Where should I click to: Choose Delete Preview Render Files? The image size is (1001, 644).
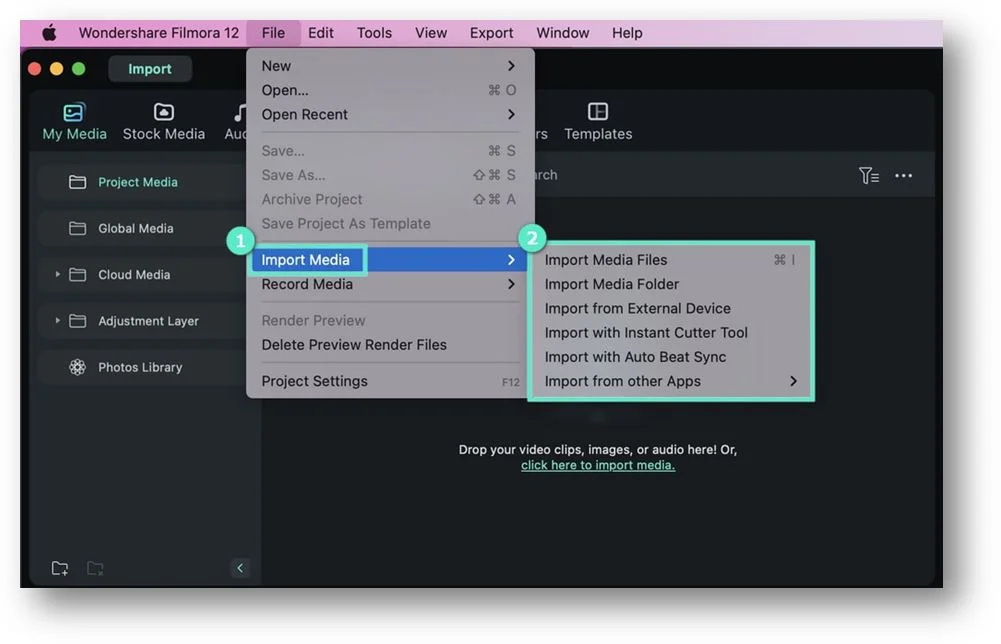(388, 345)
